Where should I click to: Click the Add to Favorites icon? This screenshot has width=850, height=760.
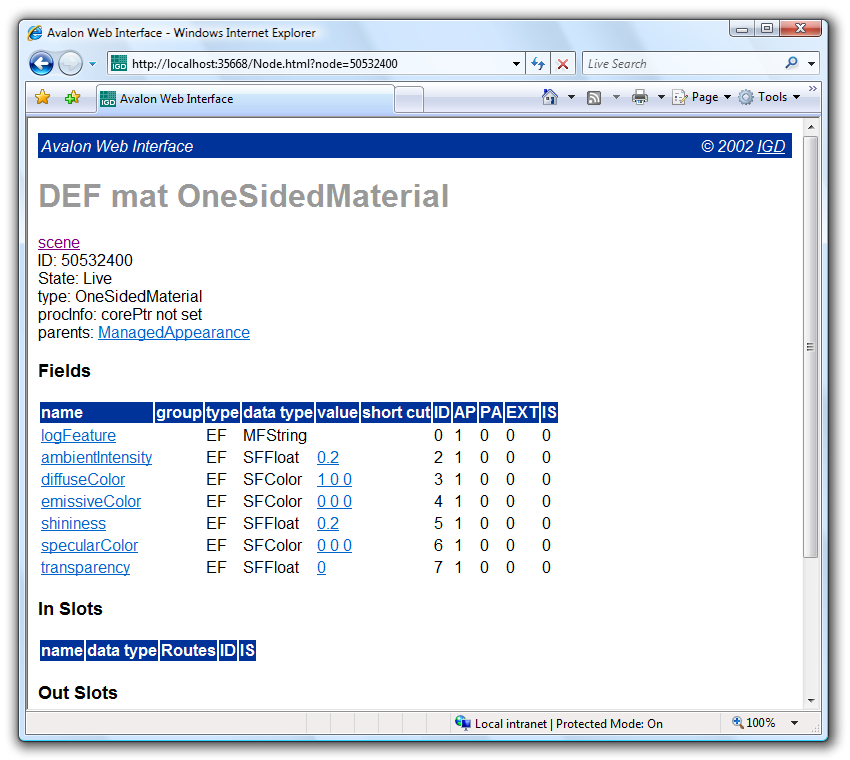pos(72,98)
